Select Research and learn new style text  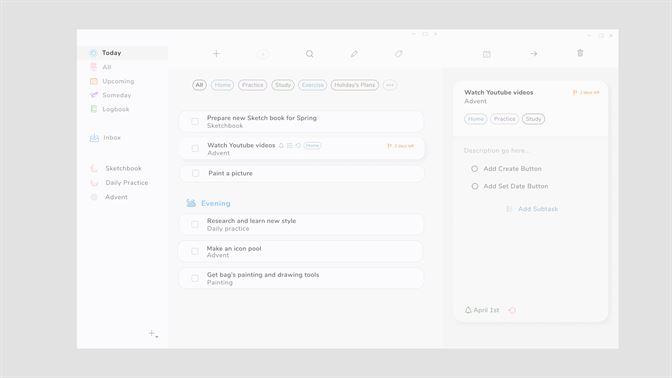click(x=252, y=221)
